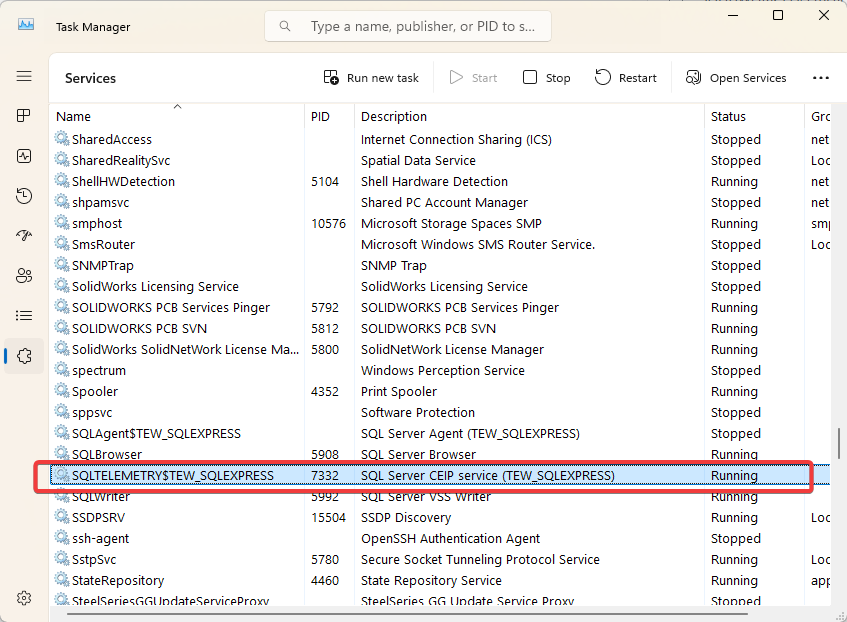This screenshot has height=622, width=847.
Task: Click PID 15504 cell
Action: tap(328, 518)
